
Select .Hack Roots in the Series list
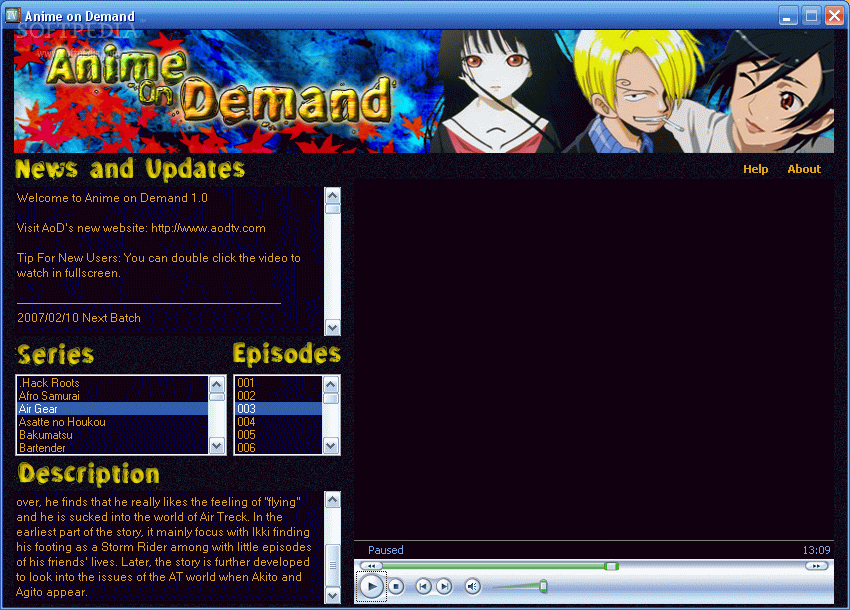[x=113, y=383]
